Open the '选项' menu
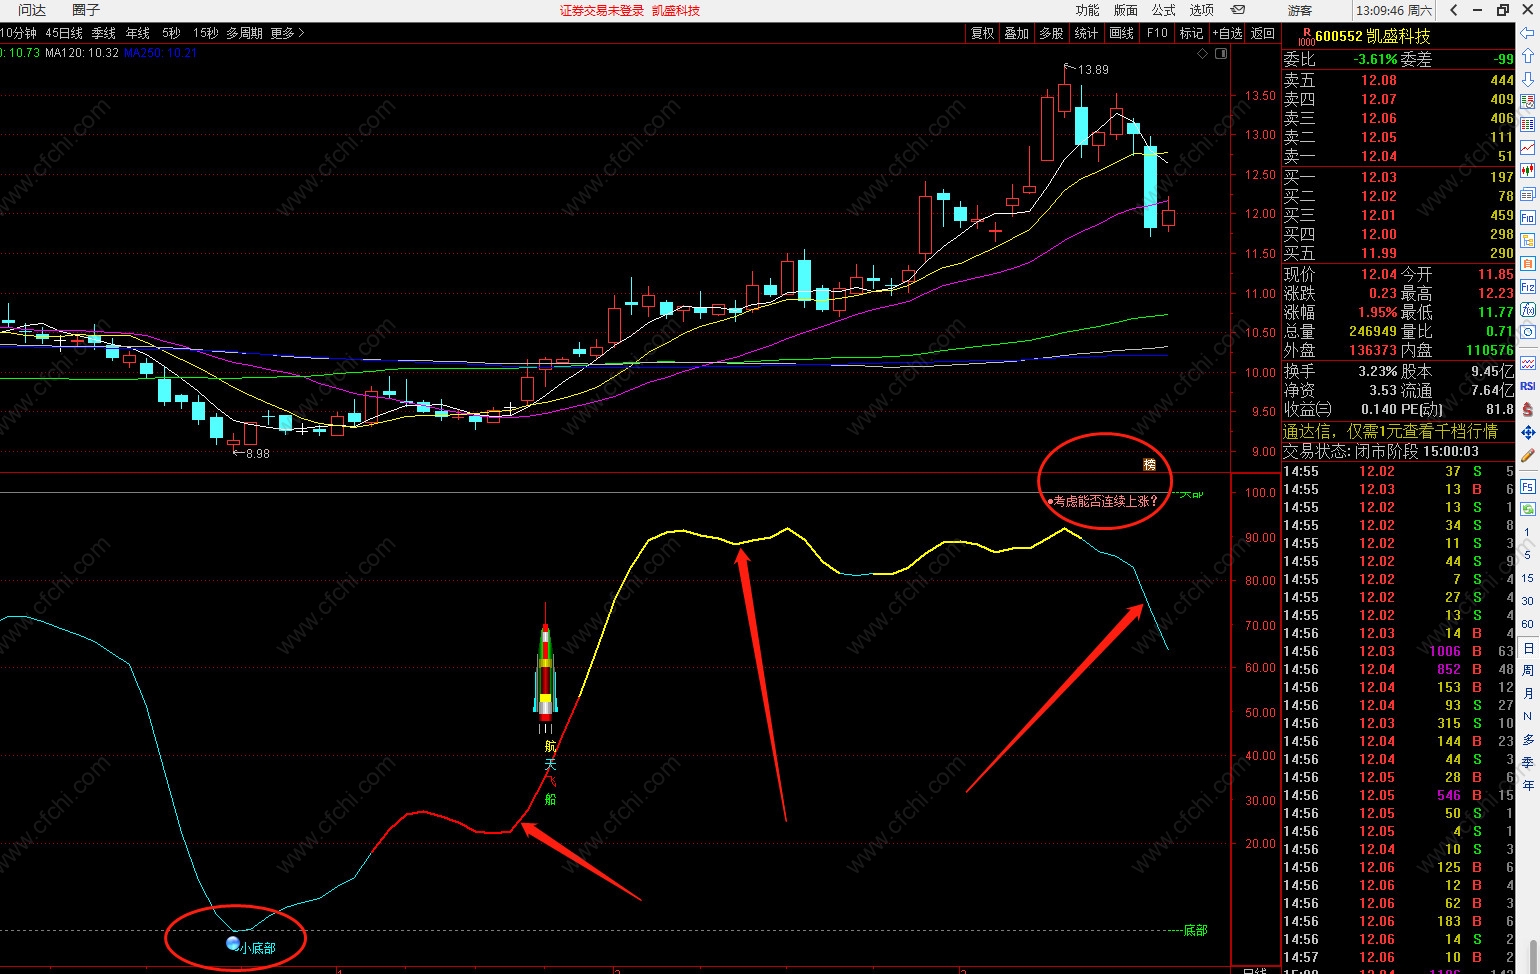This screenshot has height=974, width=1540. pyautogui.click(x=1201, y=10)
